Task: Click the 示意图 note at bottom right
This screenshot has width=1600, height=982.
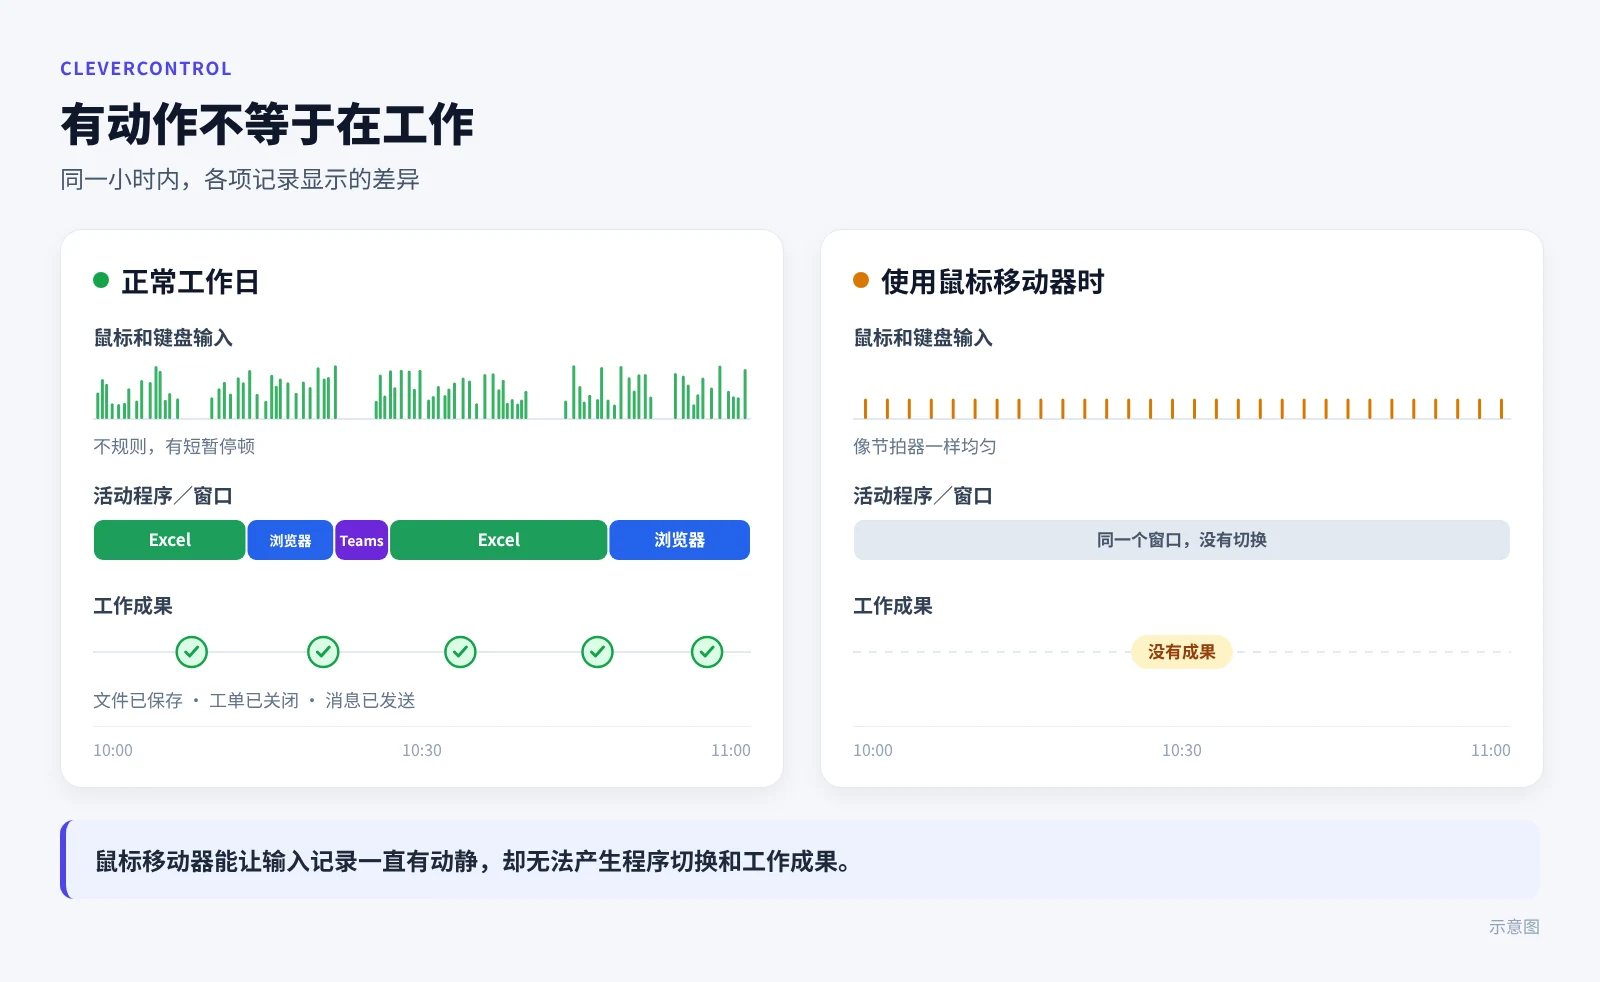Action: (1514, 927)
